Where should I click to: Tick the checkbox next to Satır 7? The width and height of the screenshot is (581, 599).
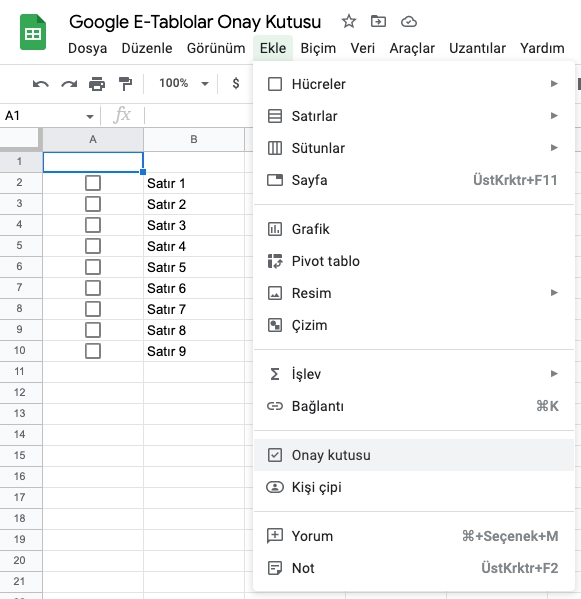[93, 309]
